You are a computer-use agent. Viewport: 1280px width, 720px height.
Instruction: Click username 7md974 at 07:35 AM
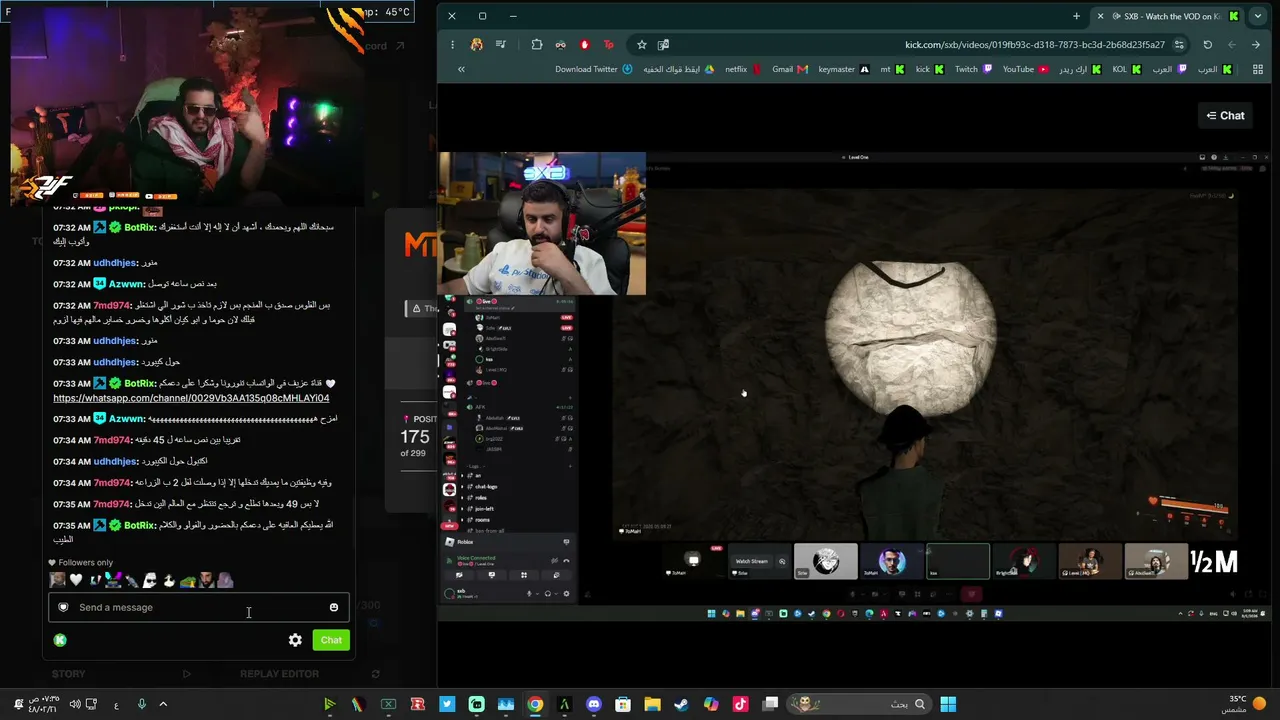(x=112, y=504)
